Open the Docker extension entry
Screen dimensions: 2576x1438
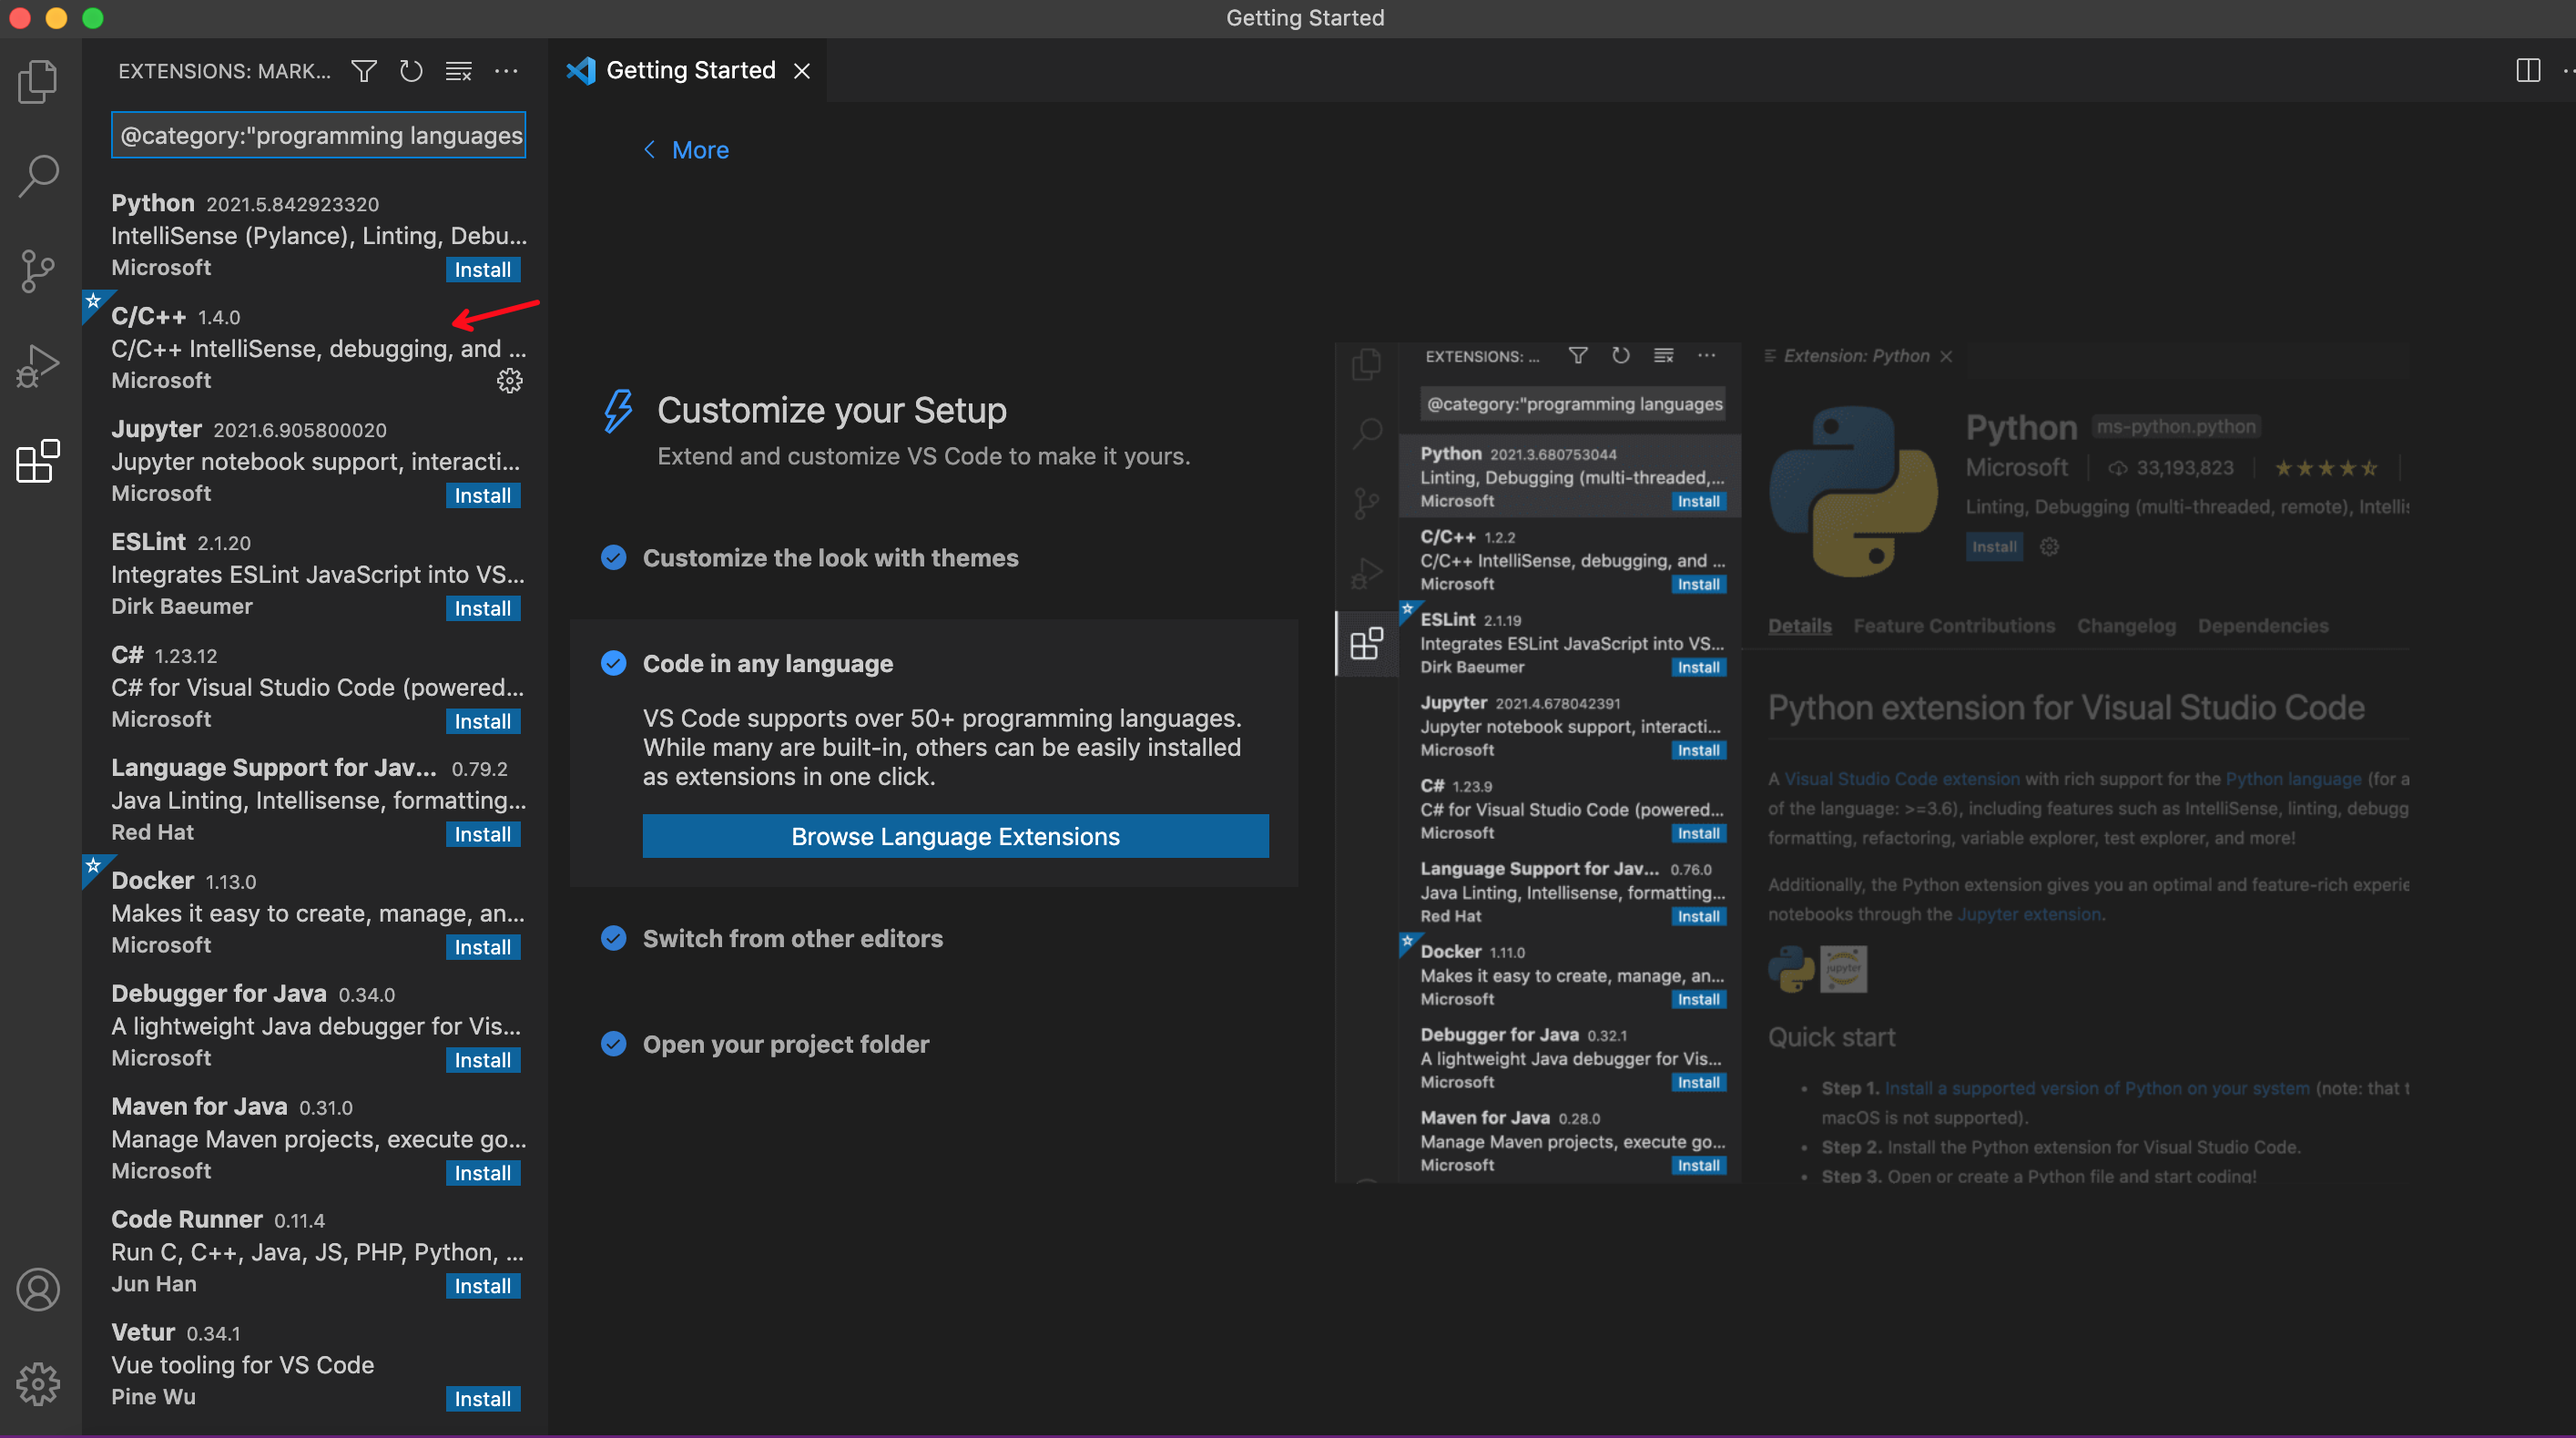click(x=315, y=913)
